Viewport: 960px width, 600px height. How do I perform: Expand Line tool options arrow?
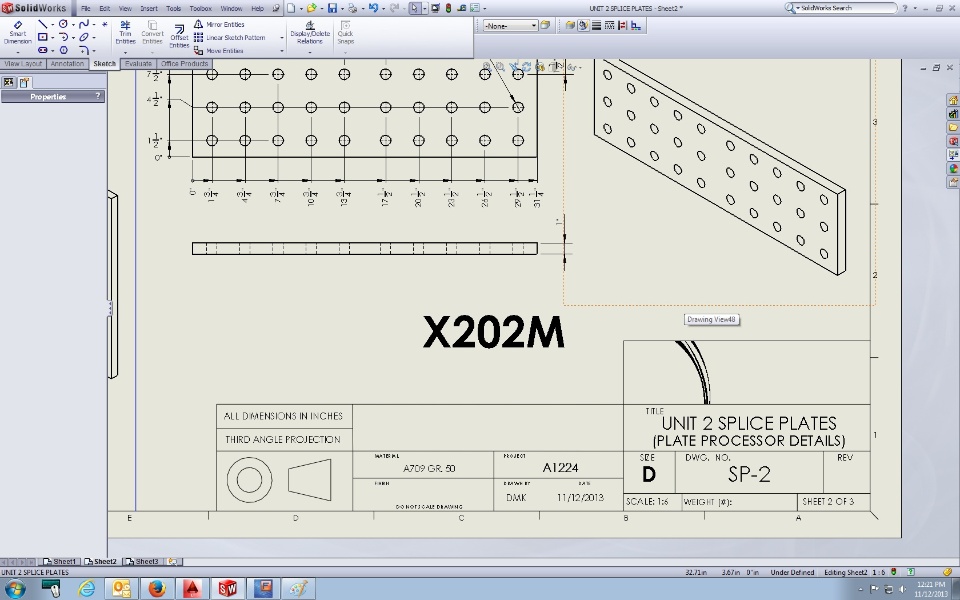coord(52,25)
